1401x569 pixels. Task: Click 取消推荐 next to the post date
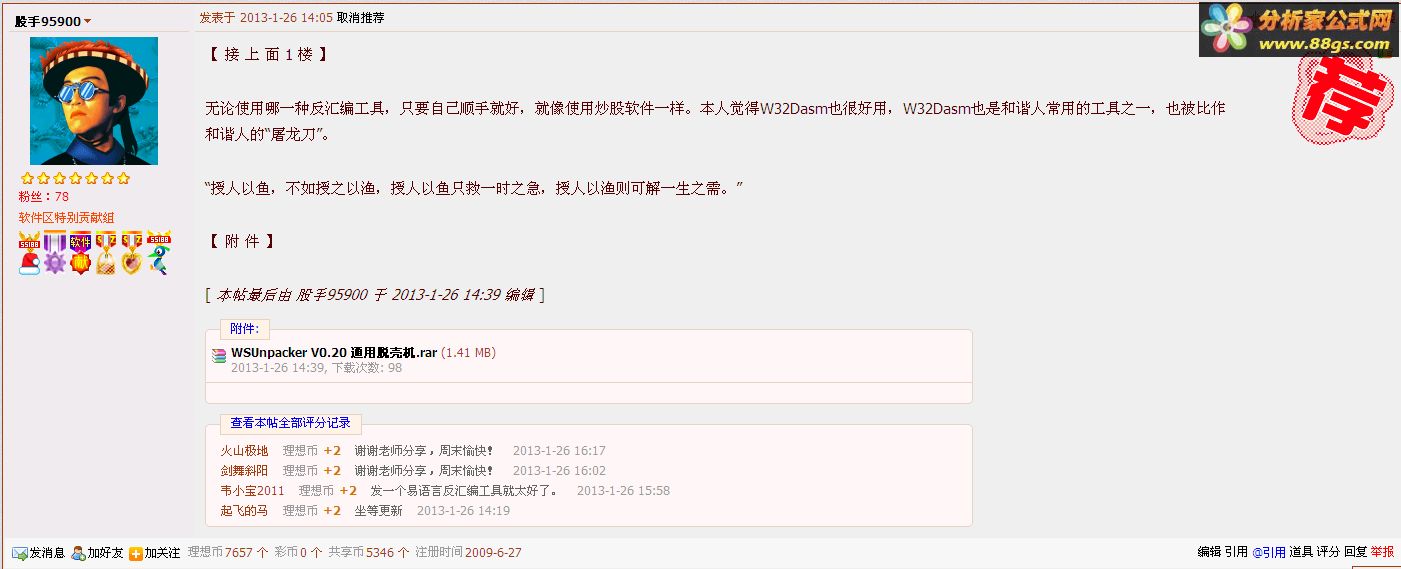click(360, 17)
